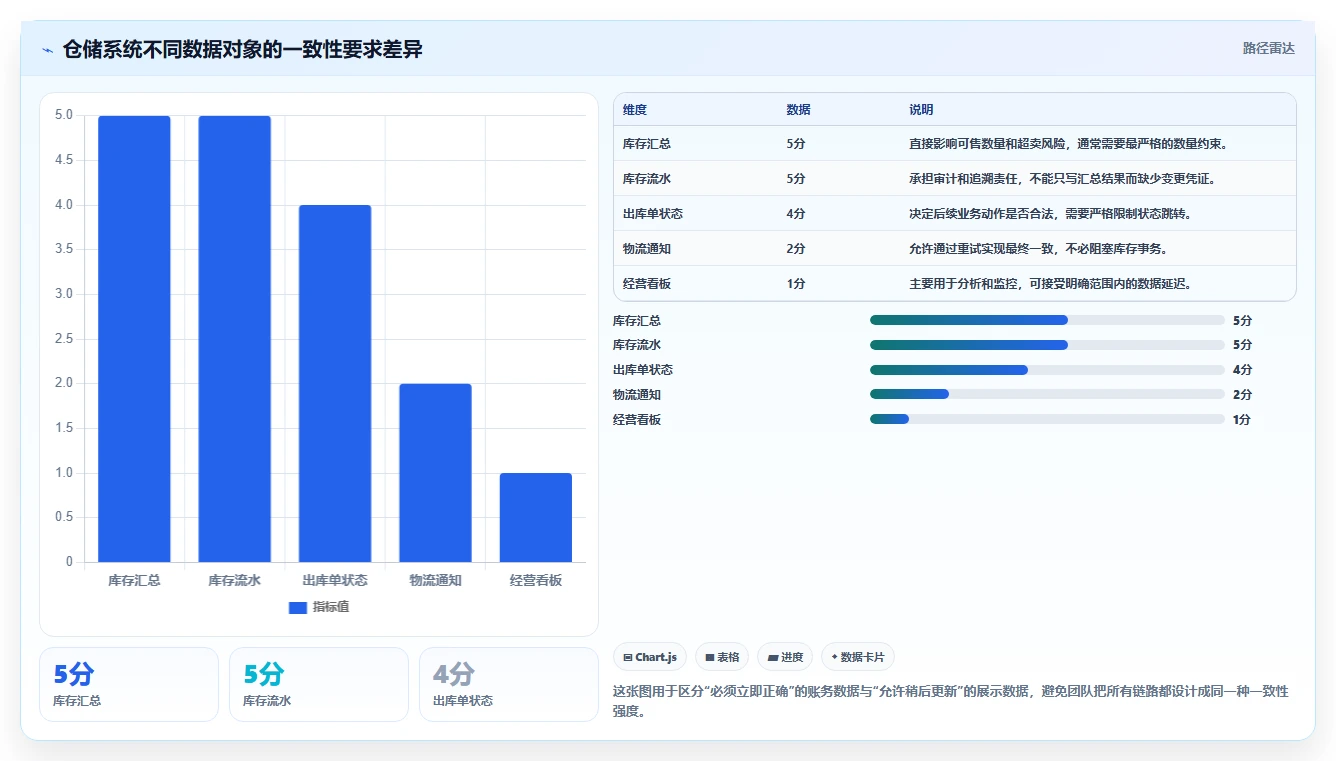Click the 物流通知 progress bar

pyautogui.click(x=1047, y=395)
